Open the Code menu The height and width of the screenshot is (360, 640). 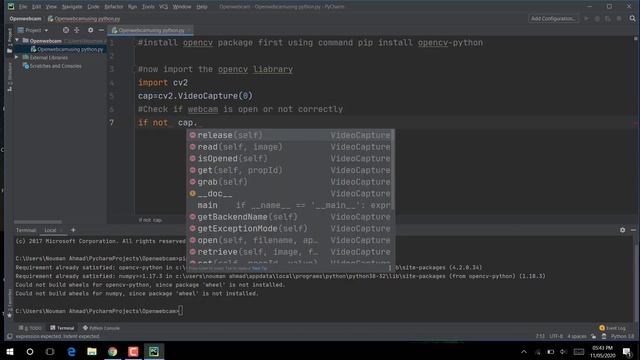(x=93, y=7)
